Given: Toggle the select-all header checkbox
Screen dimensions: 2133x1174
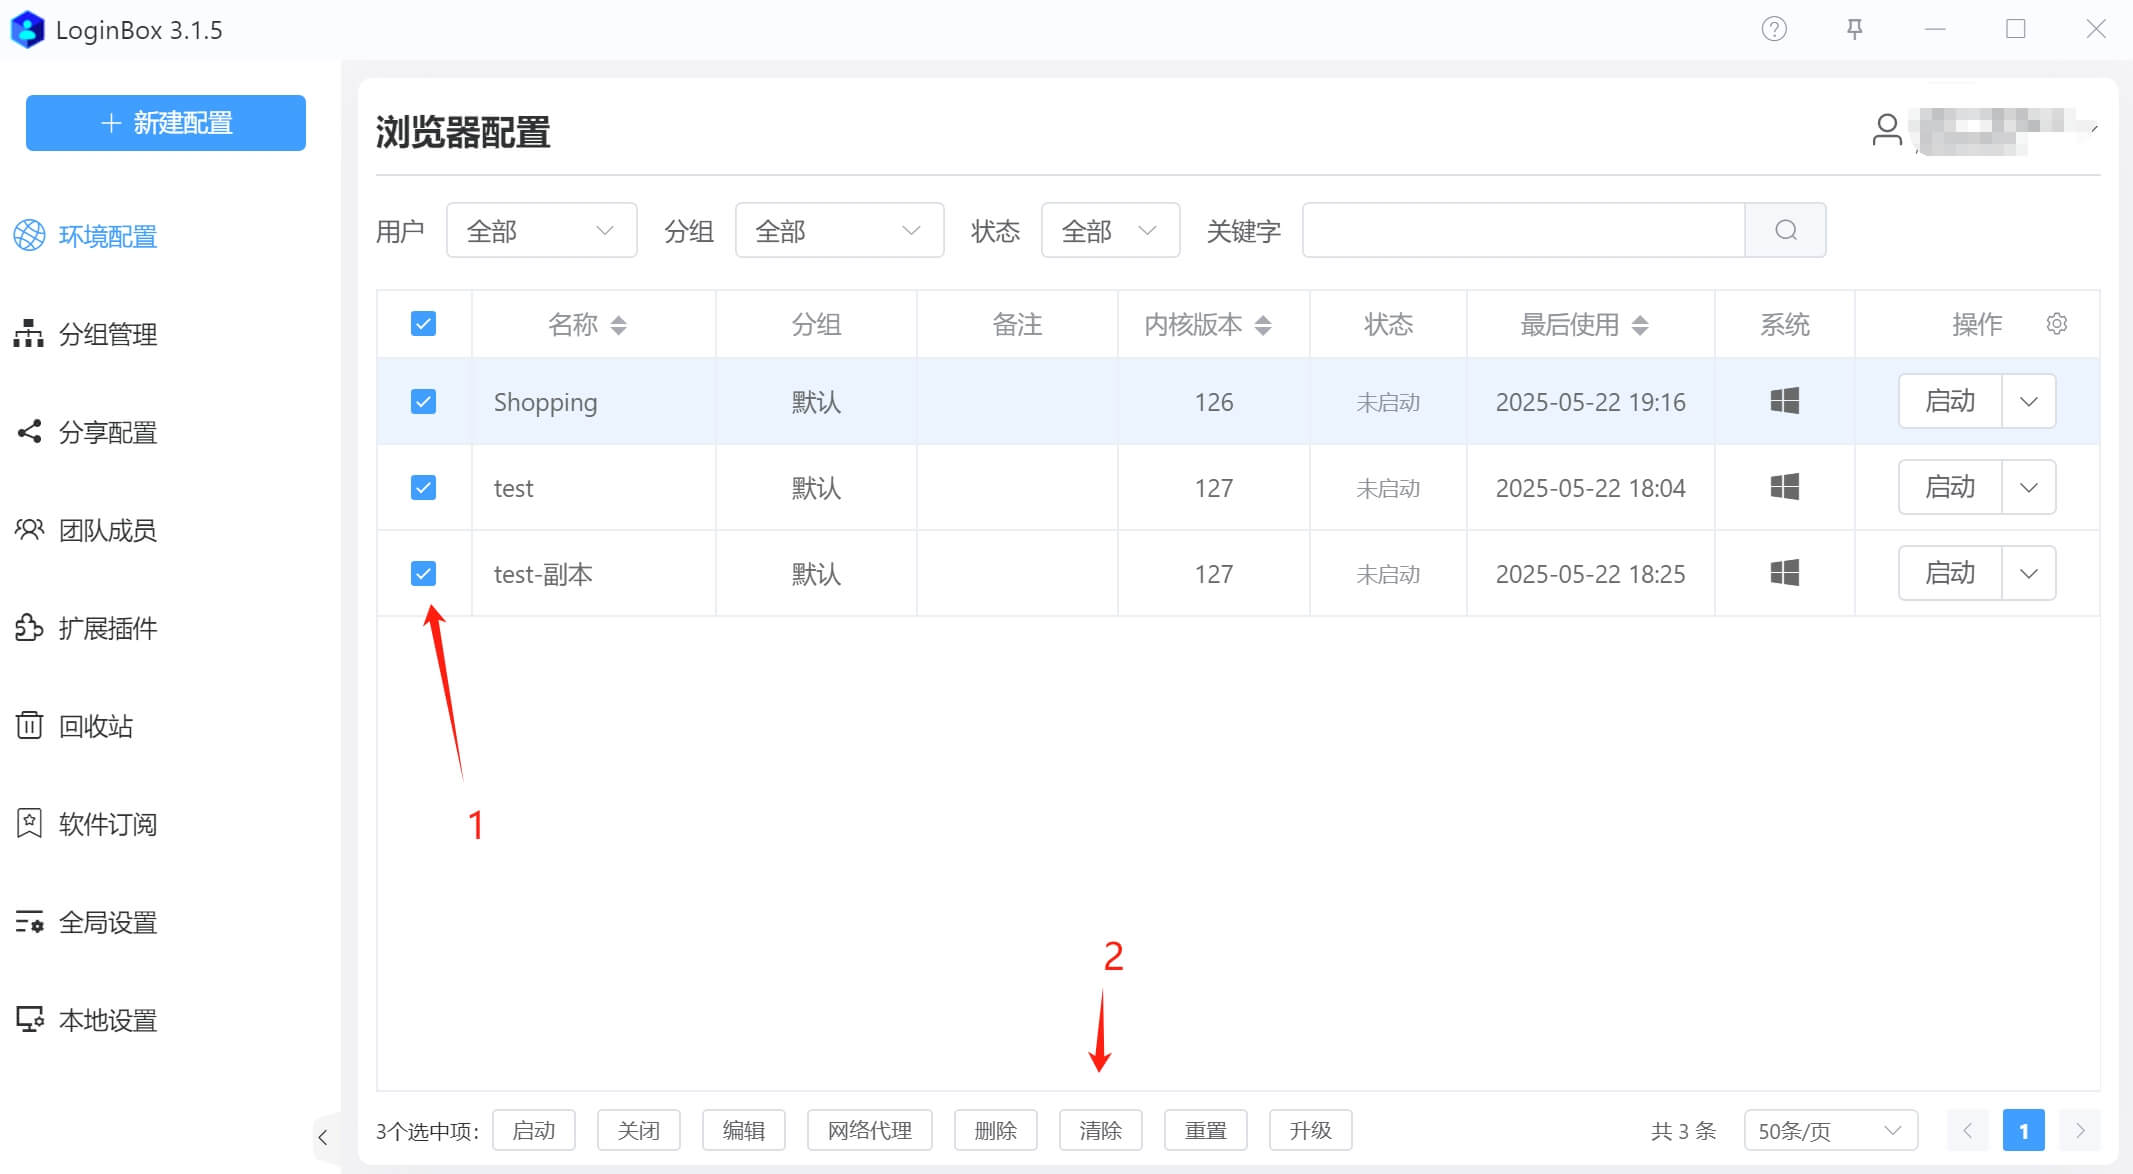Looking at the screenshot, I should pos(423,324).
